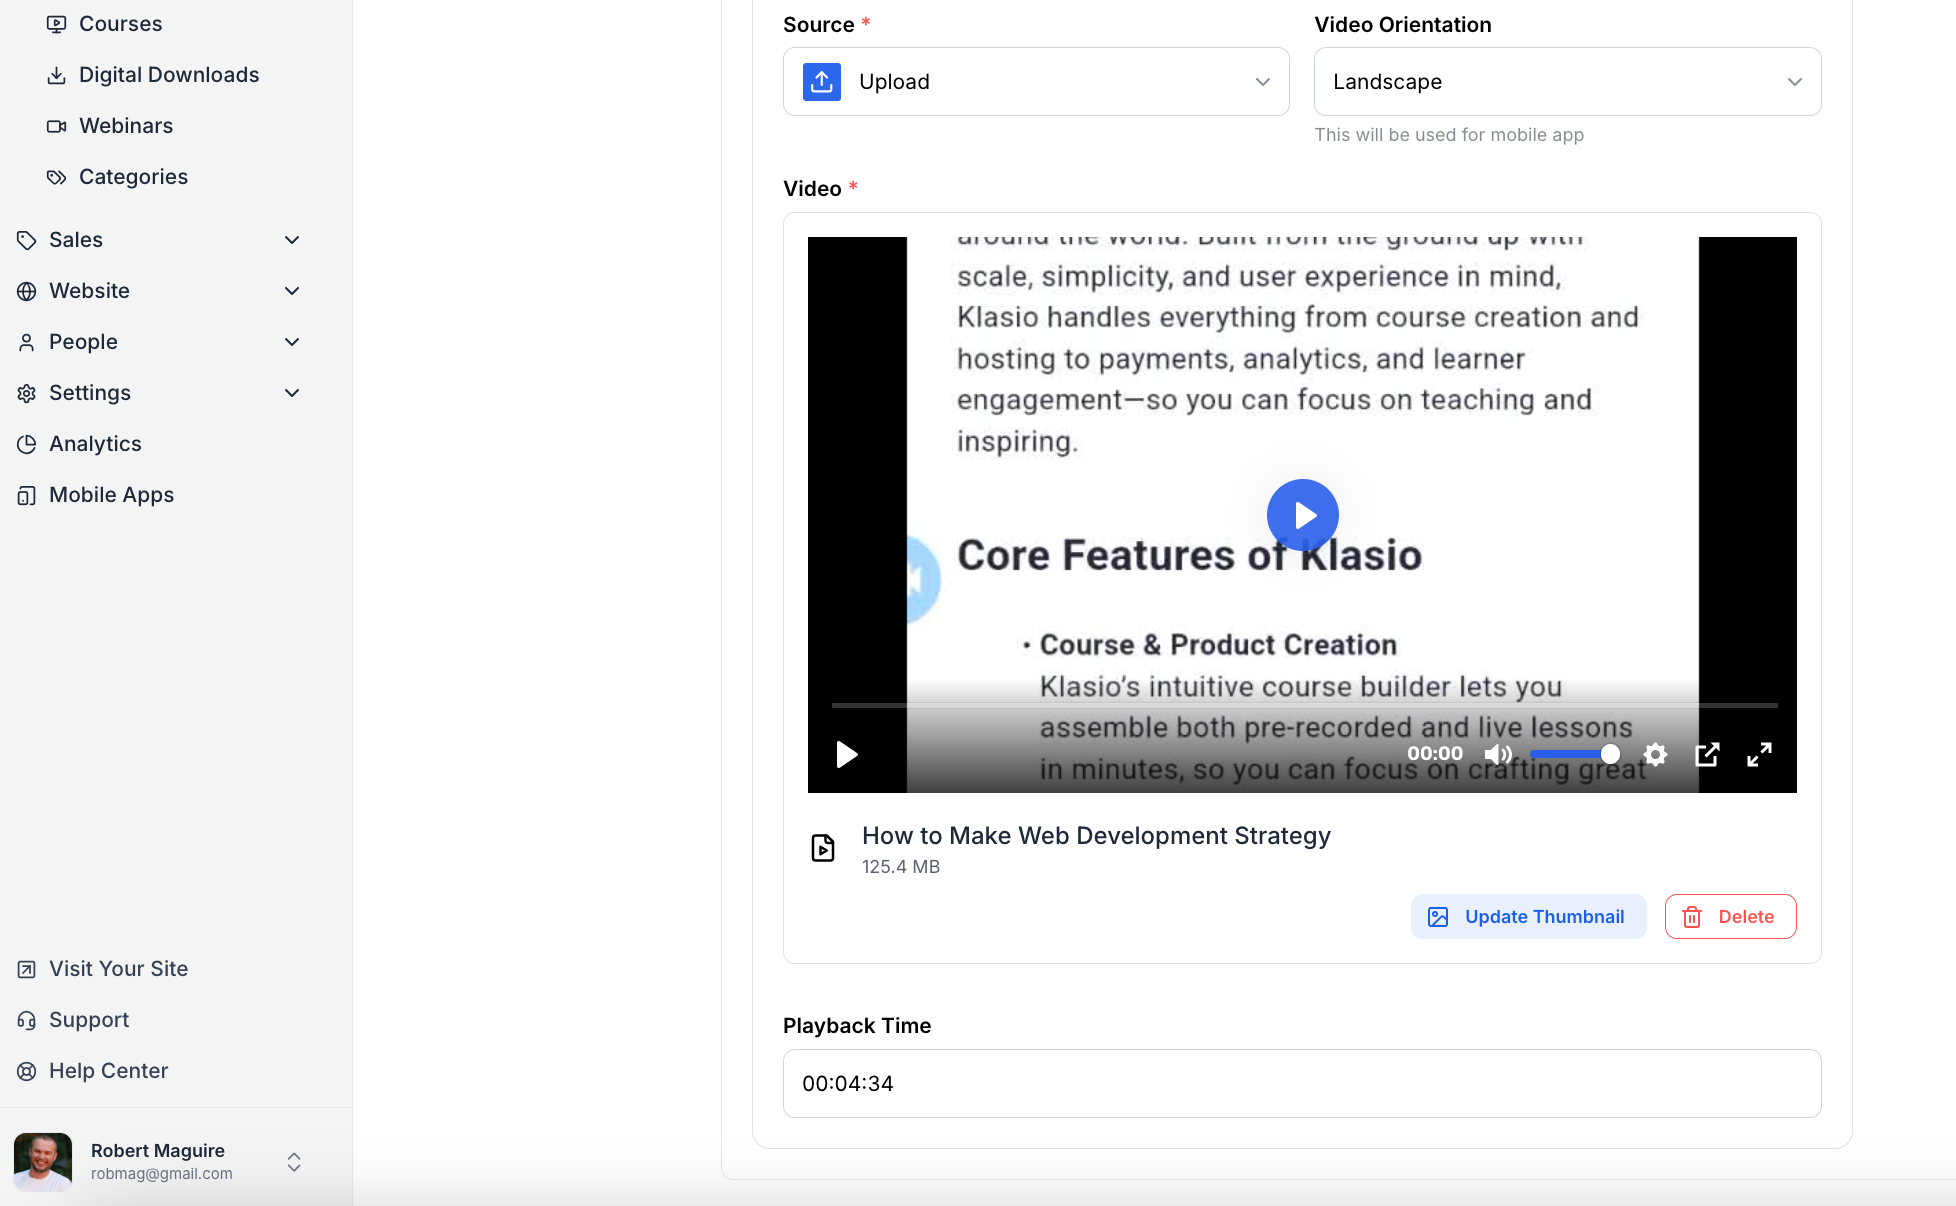Click the Update Thumbnail button
Screen dimensions: 1956x1206
(x=1528, y=917)
